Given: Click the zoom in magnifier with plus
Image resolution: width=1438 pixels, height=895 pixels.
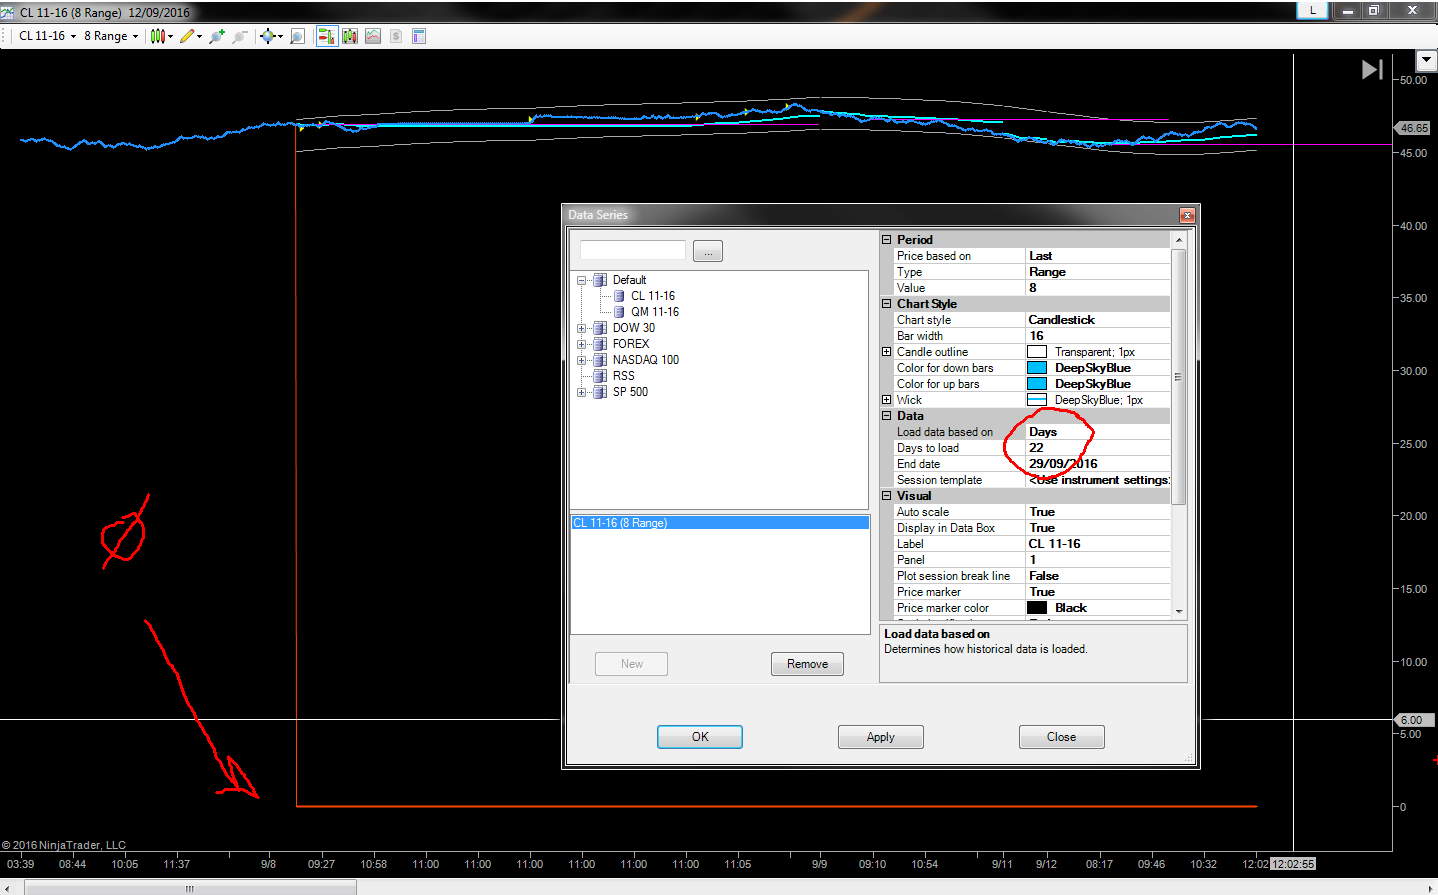Looking at the screenshot, I should click(216, 36).
